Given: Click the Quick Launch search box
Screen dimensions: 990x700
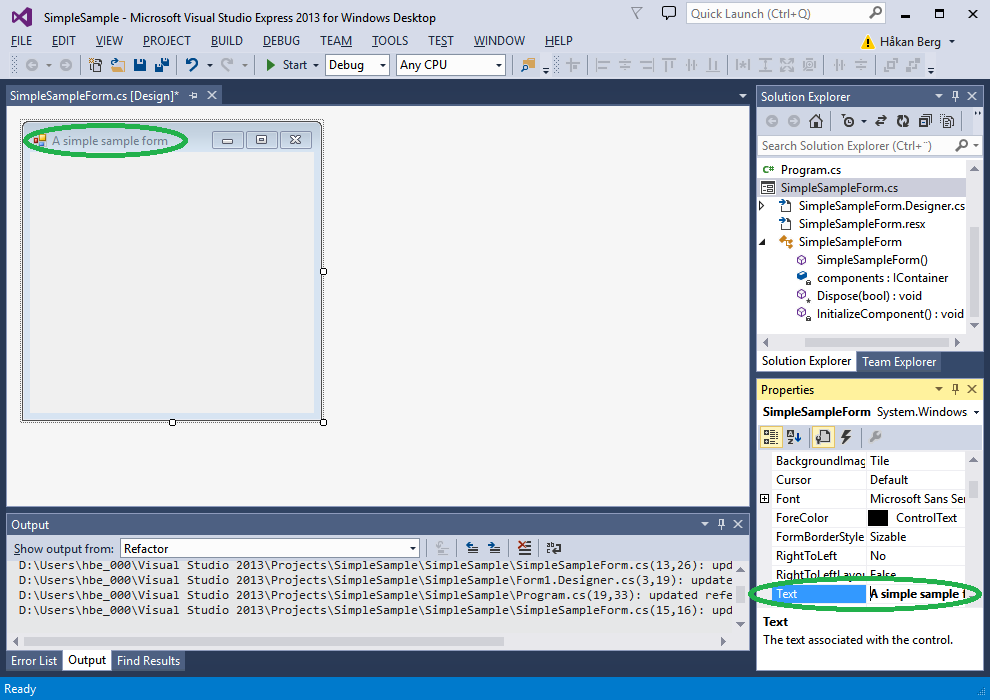Looking at the screenshot, I should (x=785, y=14).
